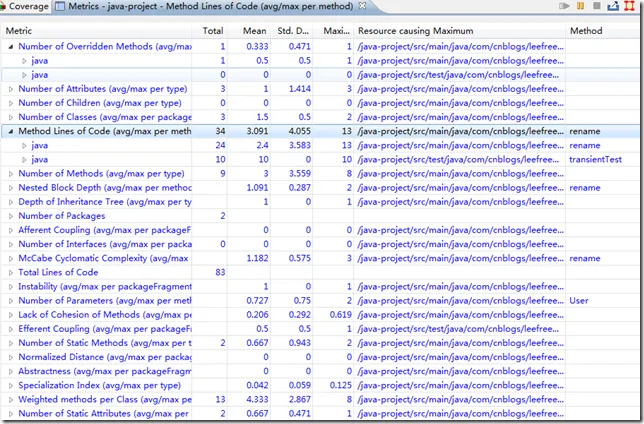The width and height of the screenshot is (644, 424).
Task: Click the gray stop square icon
Action: pos(597,6)
